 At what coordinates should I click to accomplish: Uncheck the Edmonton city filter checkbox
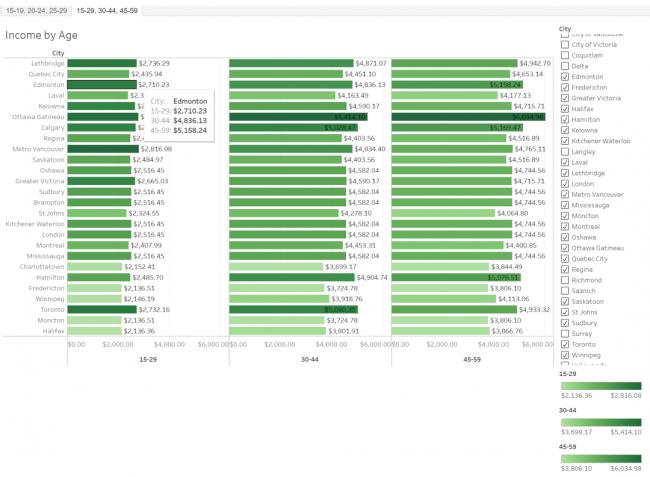tap(565, 77)
